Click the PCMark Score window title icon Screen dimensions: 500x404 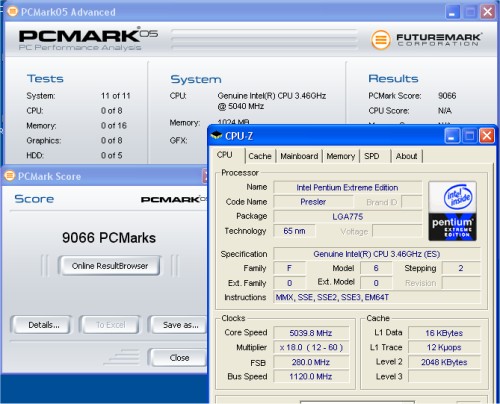[10, 176]
